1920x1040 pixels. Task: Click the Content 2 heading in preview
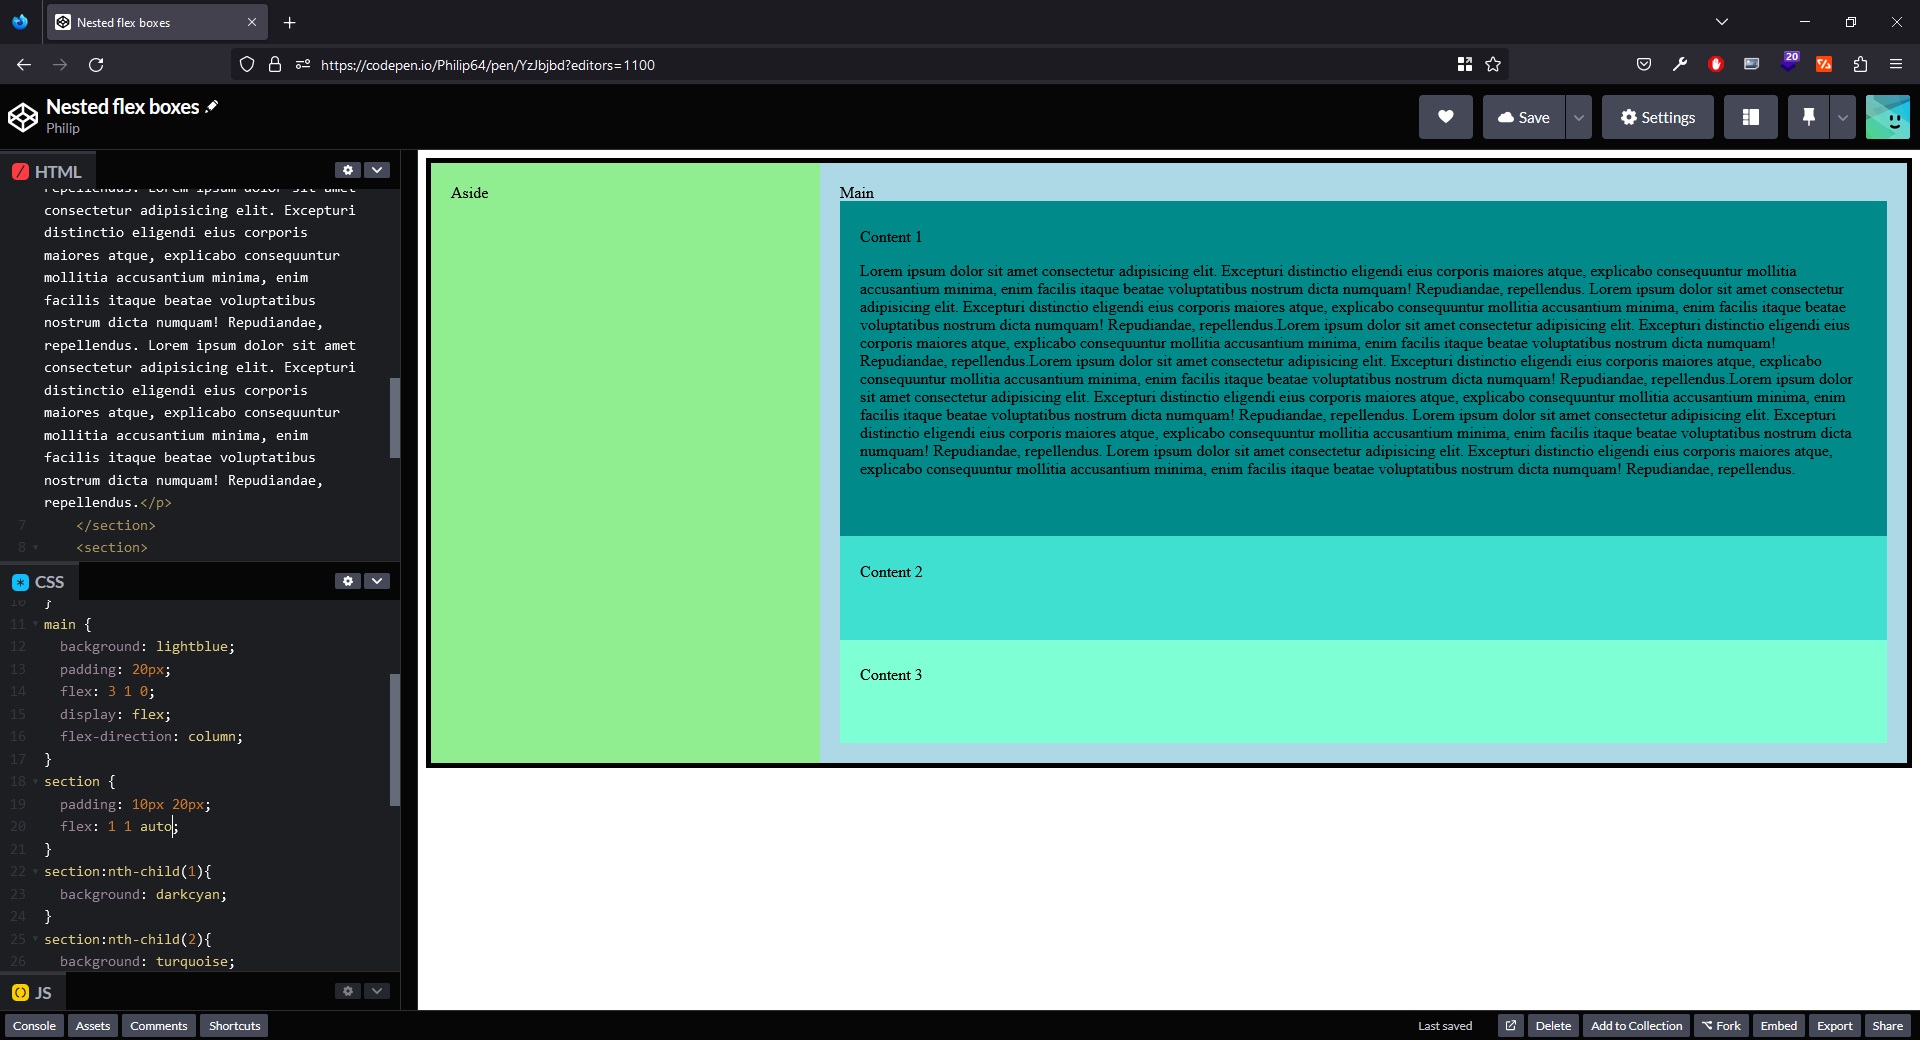pos(891,572)
